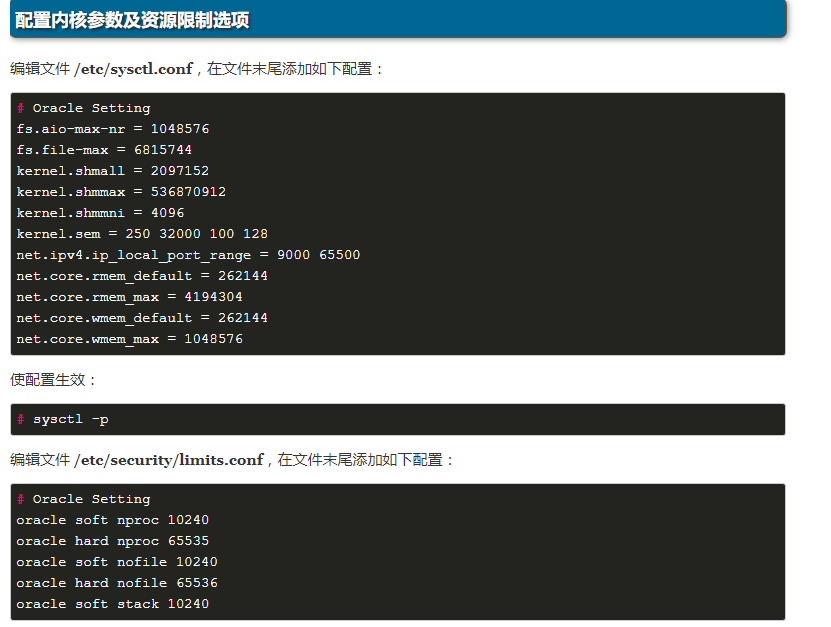Viewport: 831px width, 627px height.
Task: Click the line kernel.shmmni = 4096
Action: point(101,213)
